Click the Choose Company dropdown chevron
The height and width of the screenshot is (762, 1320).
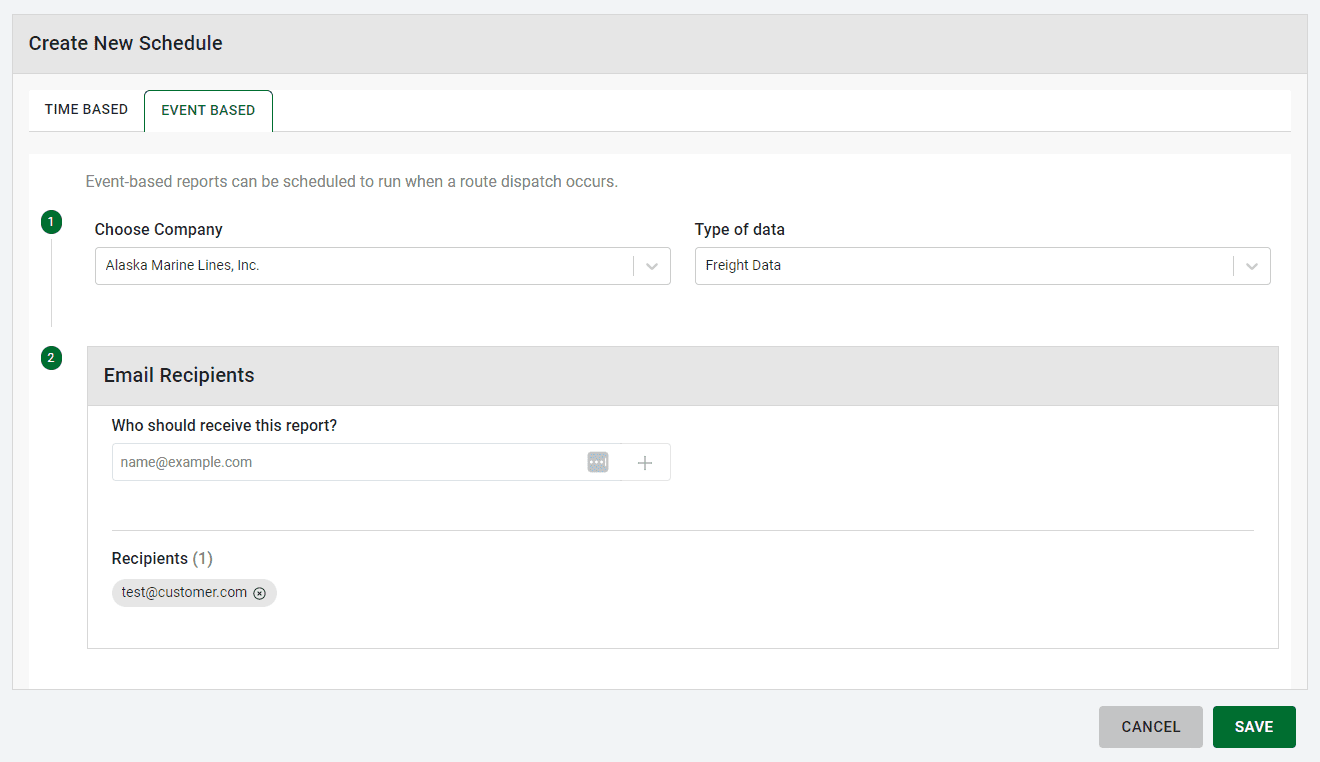coord(651,266)
